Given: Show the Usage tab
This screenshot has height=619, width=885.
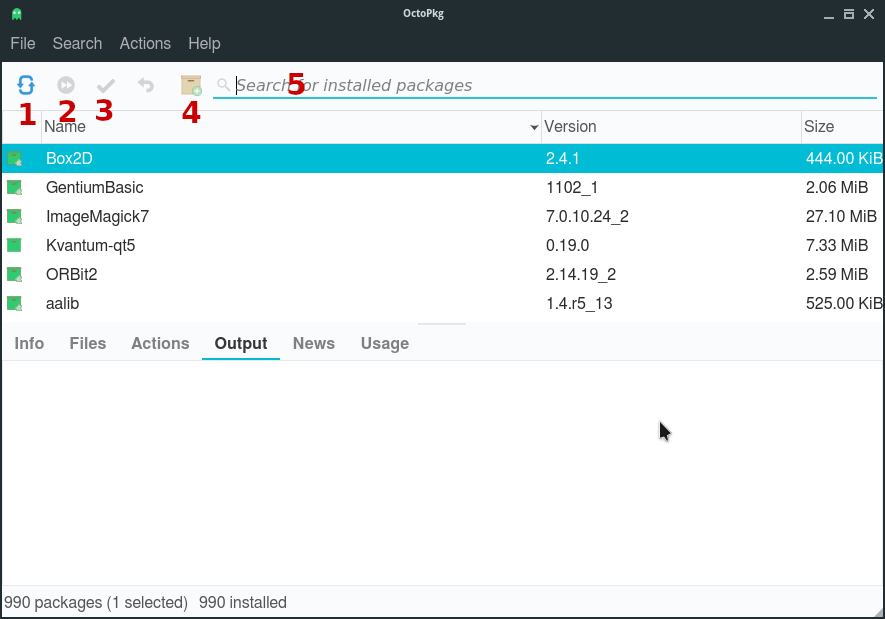Looking at the screenshot, I should pyautogui.click(x=385, y=343).
